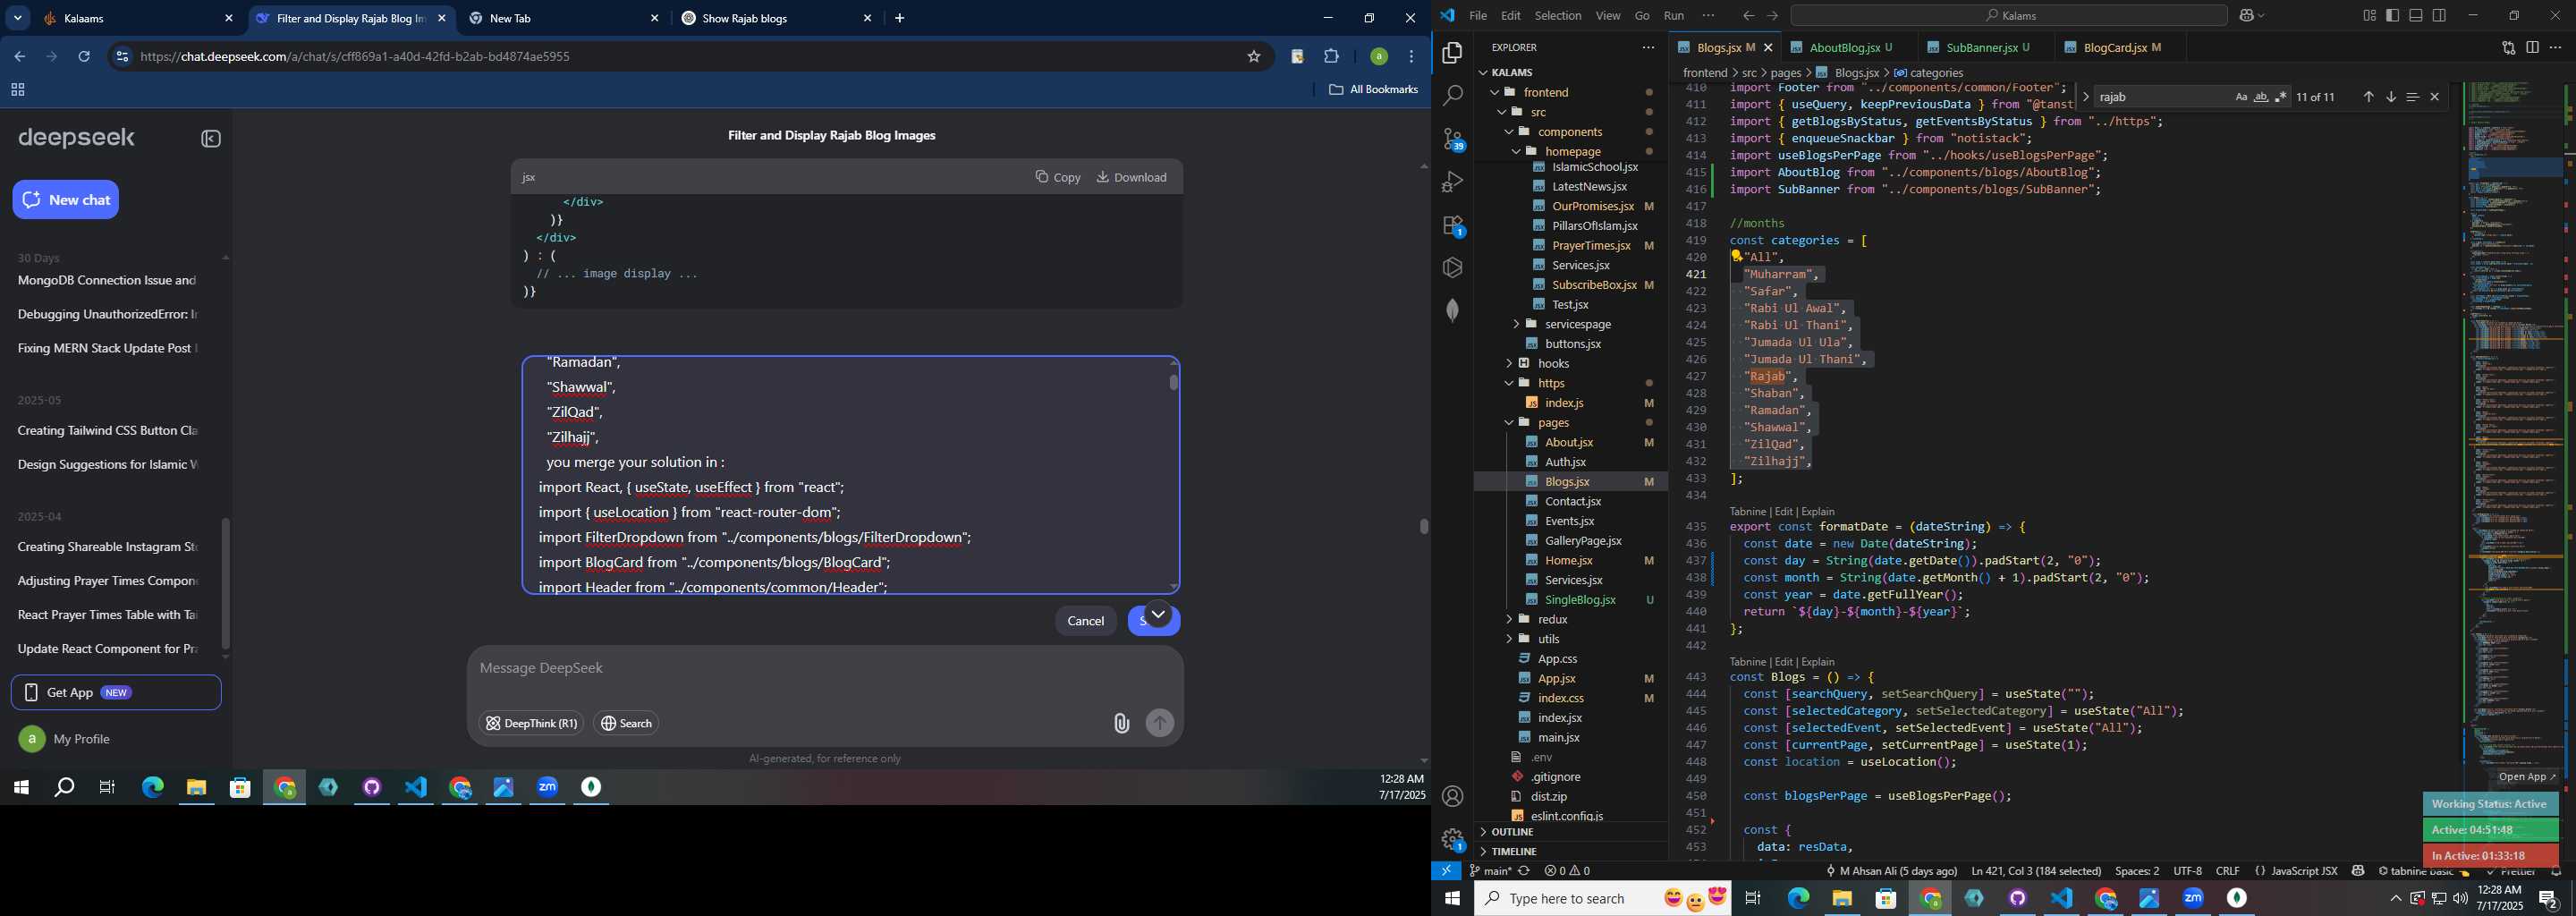Click collapse sidebar icon beside deepseek logo

pos(211,139)
